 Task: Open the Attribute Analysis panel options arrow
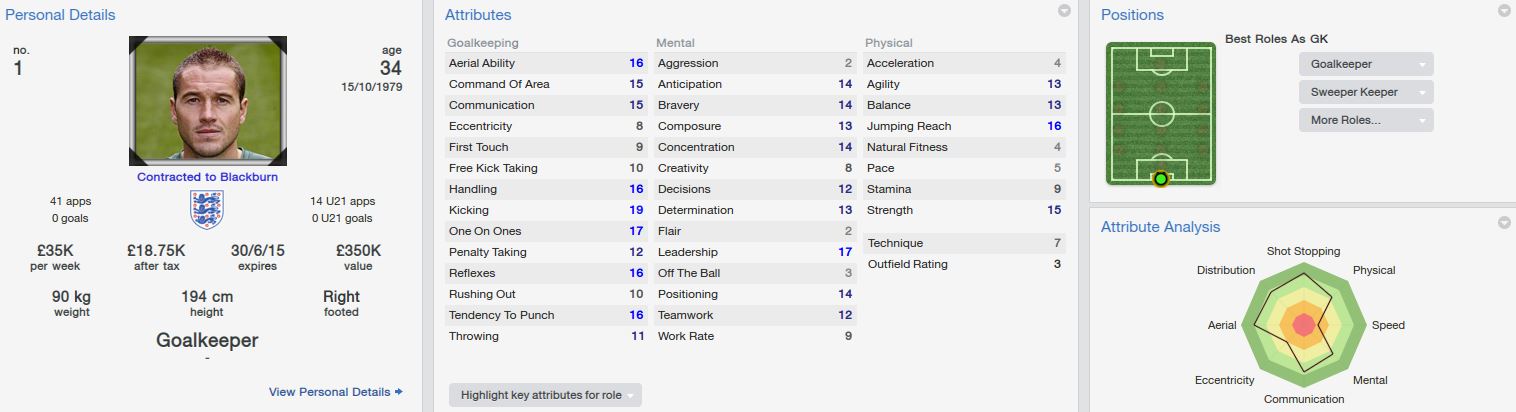pos(1504,222)
